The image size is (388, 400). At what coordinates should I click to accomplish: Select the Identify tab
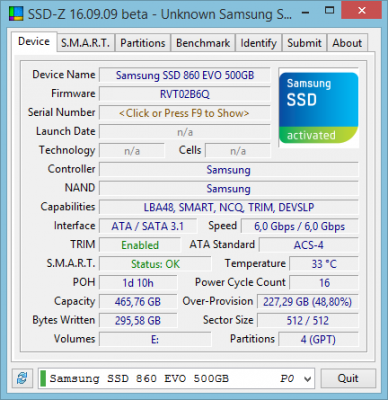259,43
